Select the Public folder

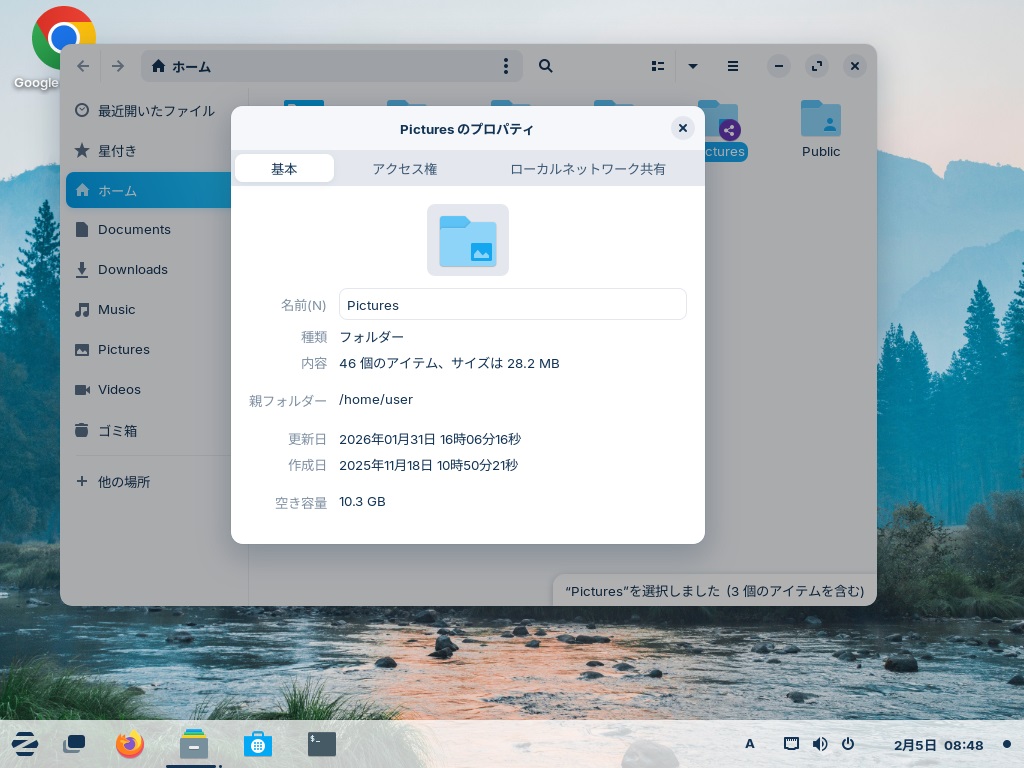[x=821, y=128]
